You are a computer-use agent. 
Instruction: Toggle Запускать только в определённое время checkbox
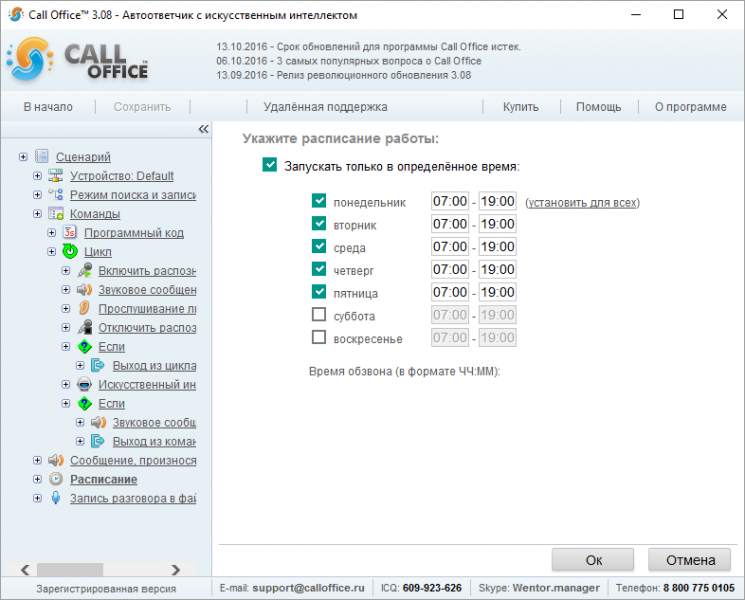270,165
